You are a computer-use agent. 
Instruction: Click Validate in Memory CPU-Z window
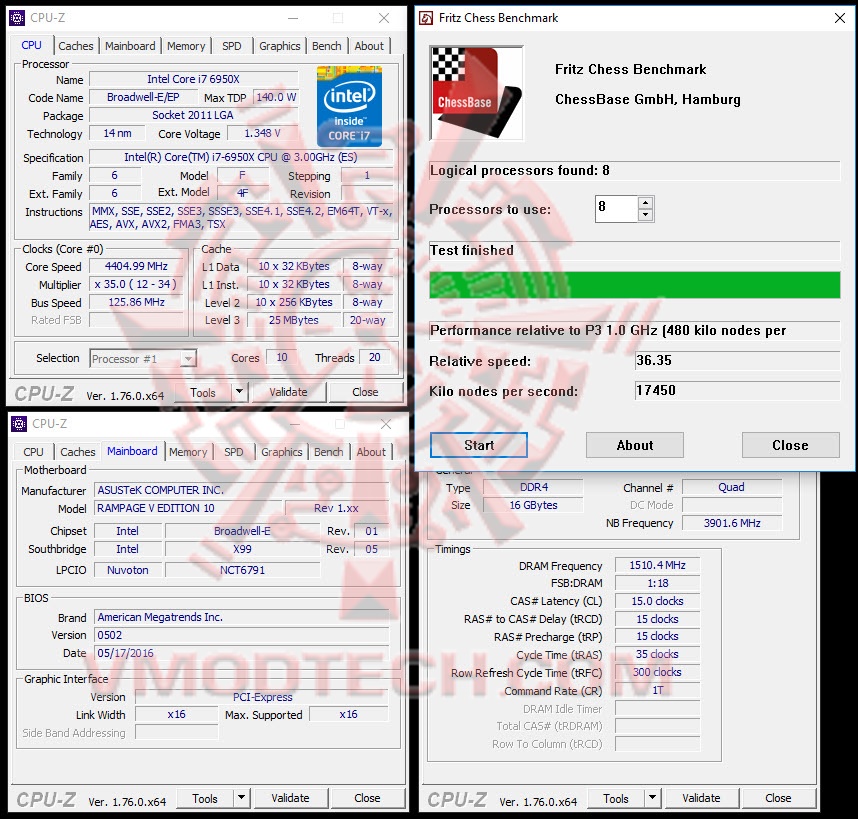(702, 798)
